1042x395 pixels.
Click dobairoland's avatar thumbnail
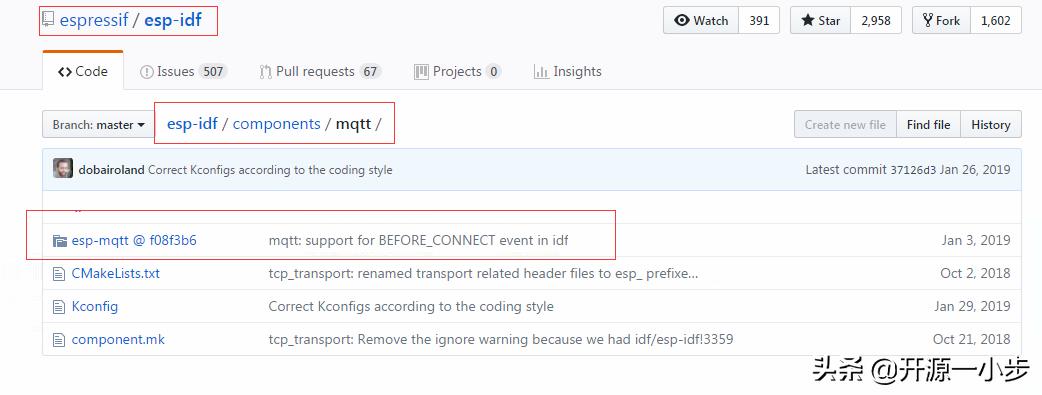coord(63,168)
